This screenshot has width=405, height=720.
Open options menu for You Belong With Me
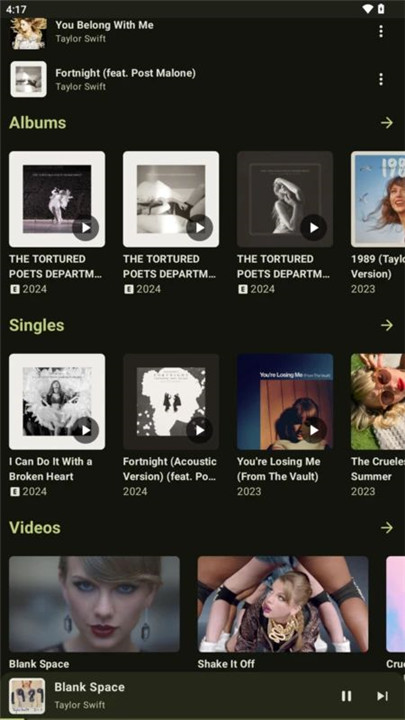click(381, 32)
